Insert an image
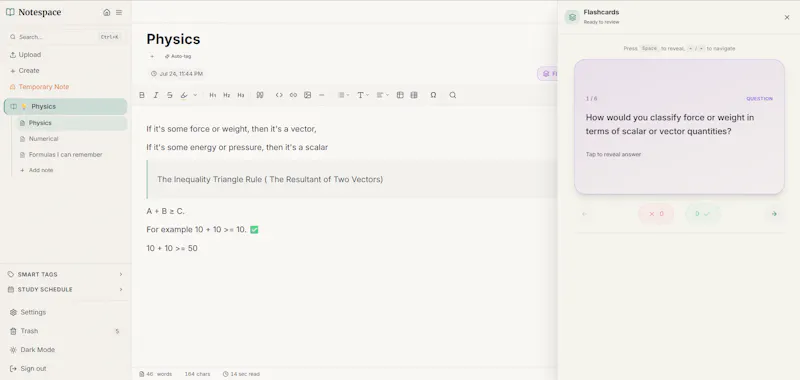This screenshot has width=800, height=380. click(308, 95)
